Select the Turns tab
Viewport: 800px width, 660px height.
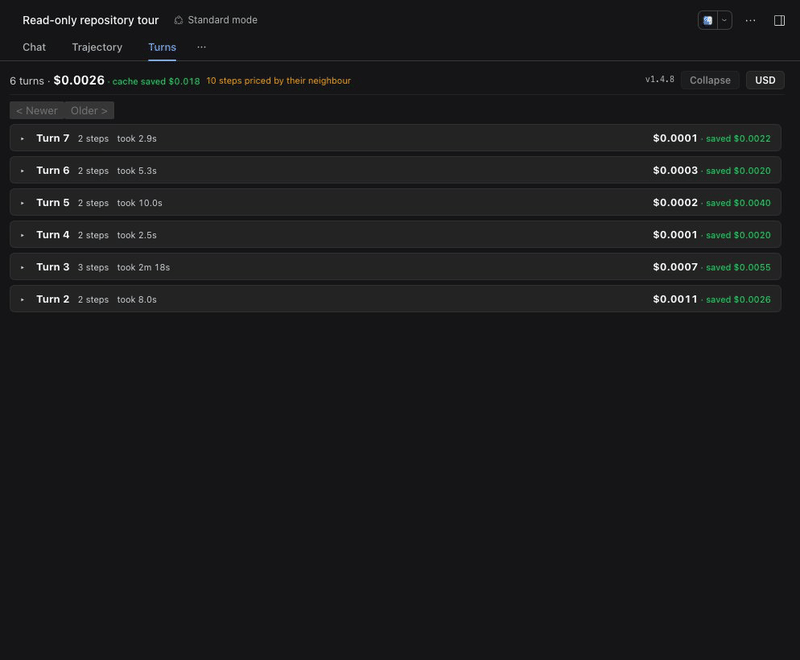tap(162, 47)
